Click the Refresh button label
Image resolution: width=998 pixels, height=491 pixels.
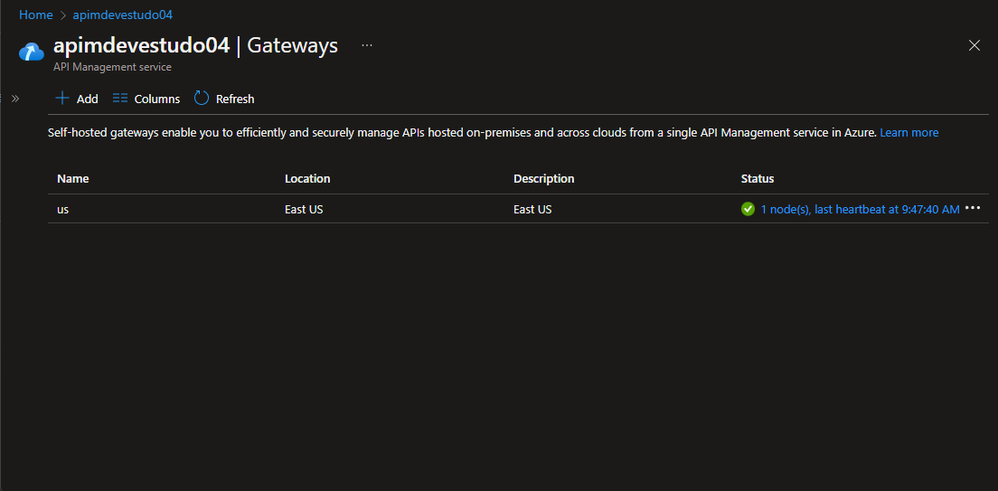tap(235, 99)
